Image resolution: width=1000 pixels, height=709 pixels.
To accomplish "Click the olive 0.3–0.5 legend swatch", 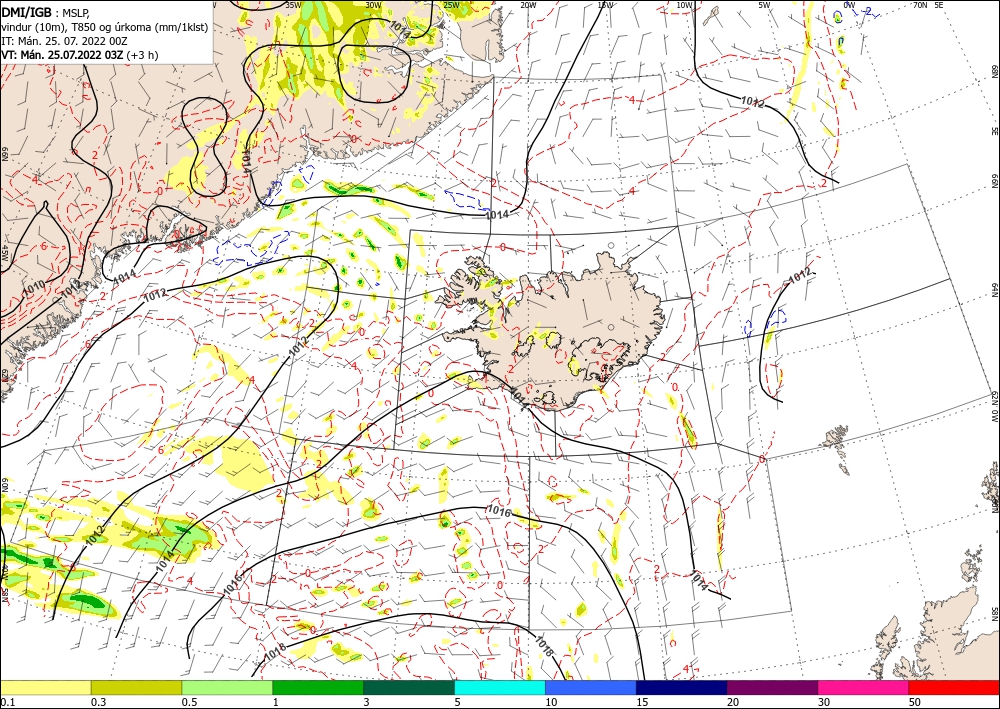I will (x=136, y=687).
